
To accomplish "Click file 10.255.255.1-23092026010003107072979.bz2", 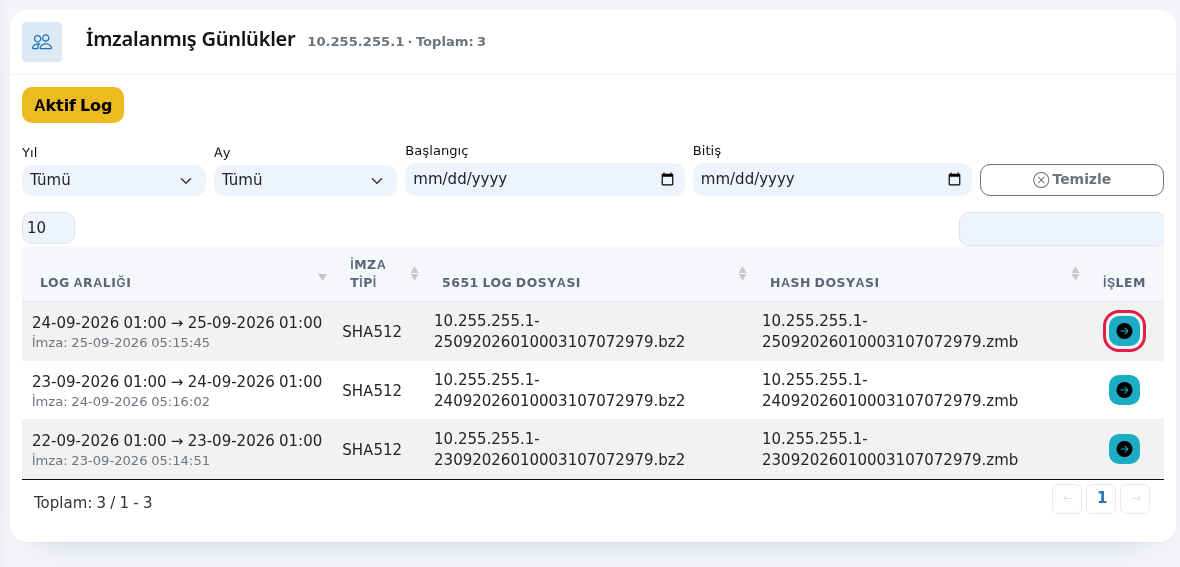I will 559,449.
